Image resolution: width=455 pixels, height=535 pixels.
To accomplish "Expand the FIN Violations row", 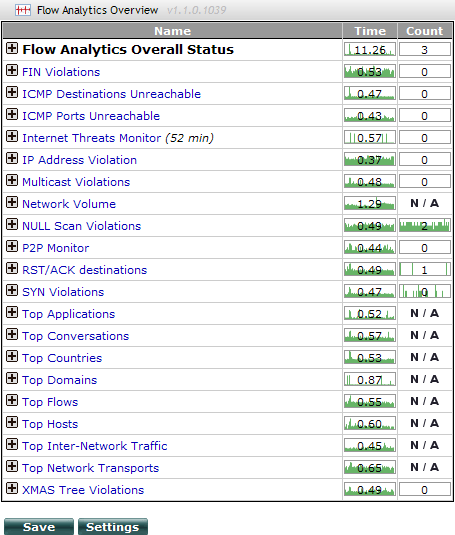I will coord(12,70).
